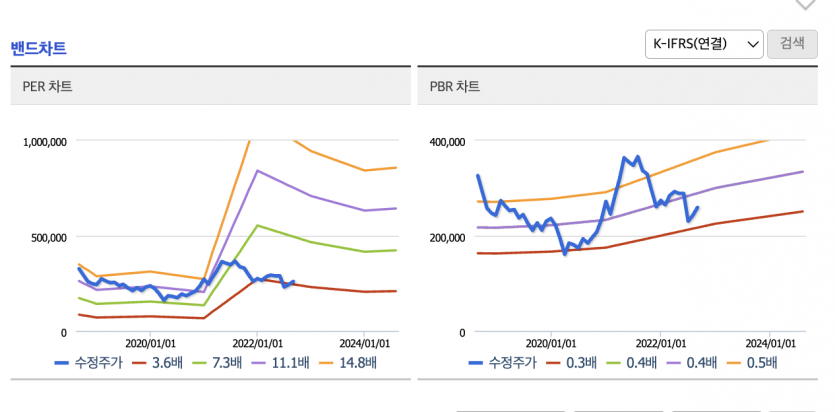Image resolution: width=835 pixels, height=412 pixels.
Task: Toggle the 0.3배 legend entry
Action: pyautogui.click(x=571, y=363)
